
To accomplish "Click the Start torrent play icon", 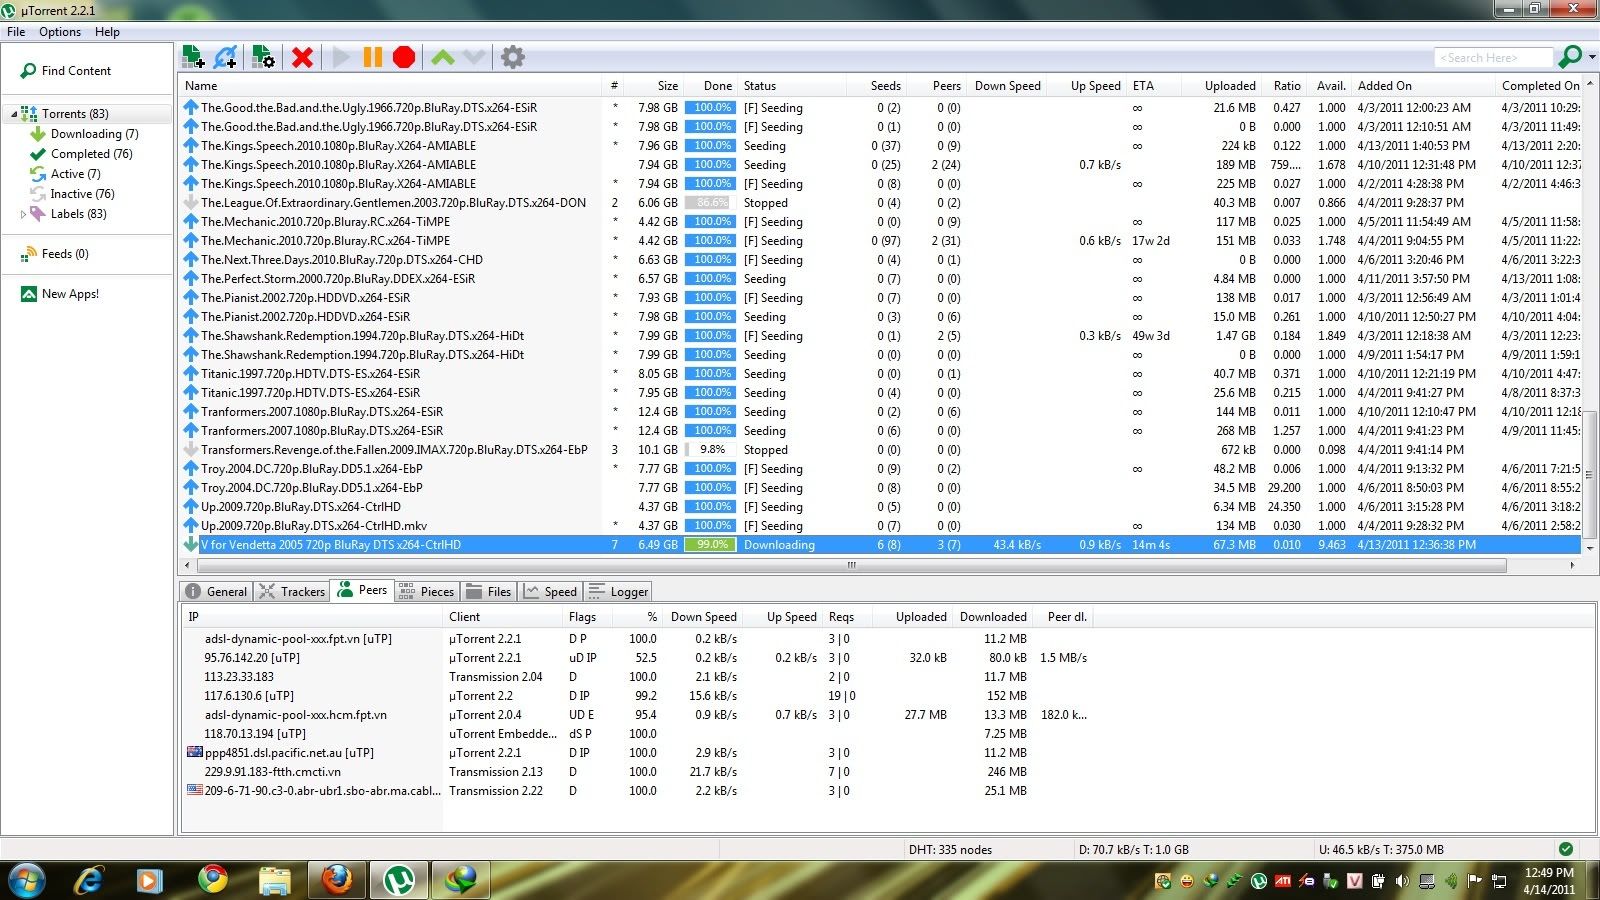I will (341, 57).
